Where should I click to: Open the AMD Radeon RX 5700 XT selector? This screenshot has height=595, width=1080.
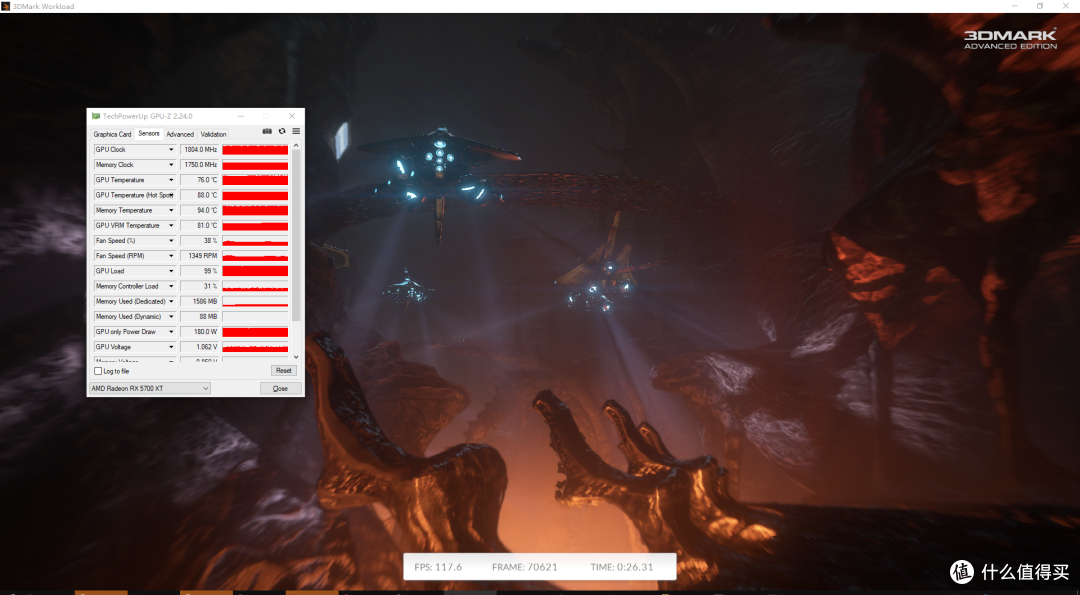(x=149, y=388)
